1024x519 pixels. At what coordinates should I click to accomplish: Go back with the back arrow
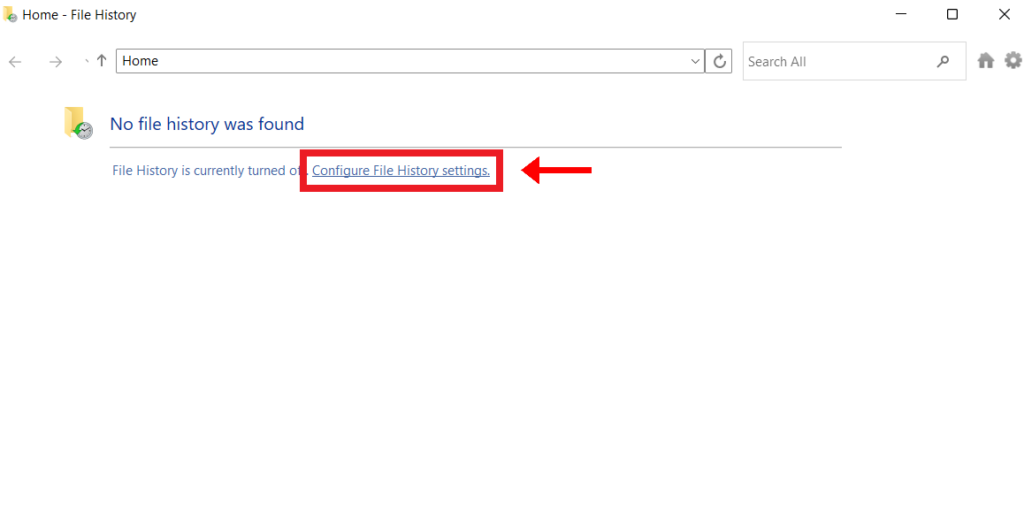coord(15,62)
